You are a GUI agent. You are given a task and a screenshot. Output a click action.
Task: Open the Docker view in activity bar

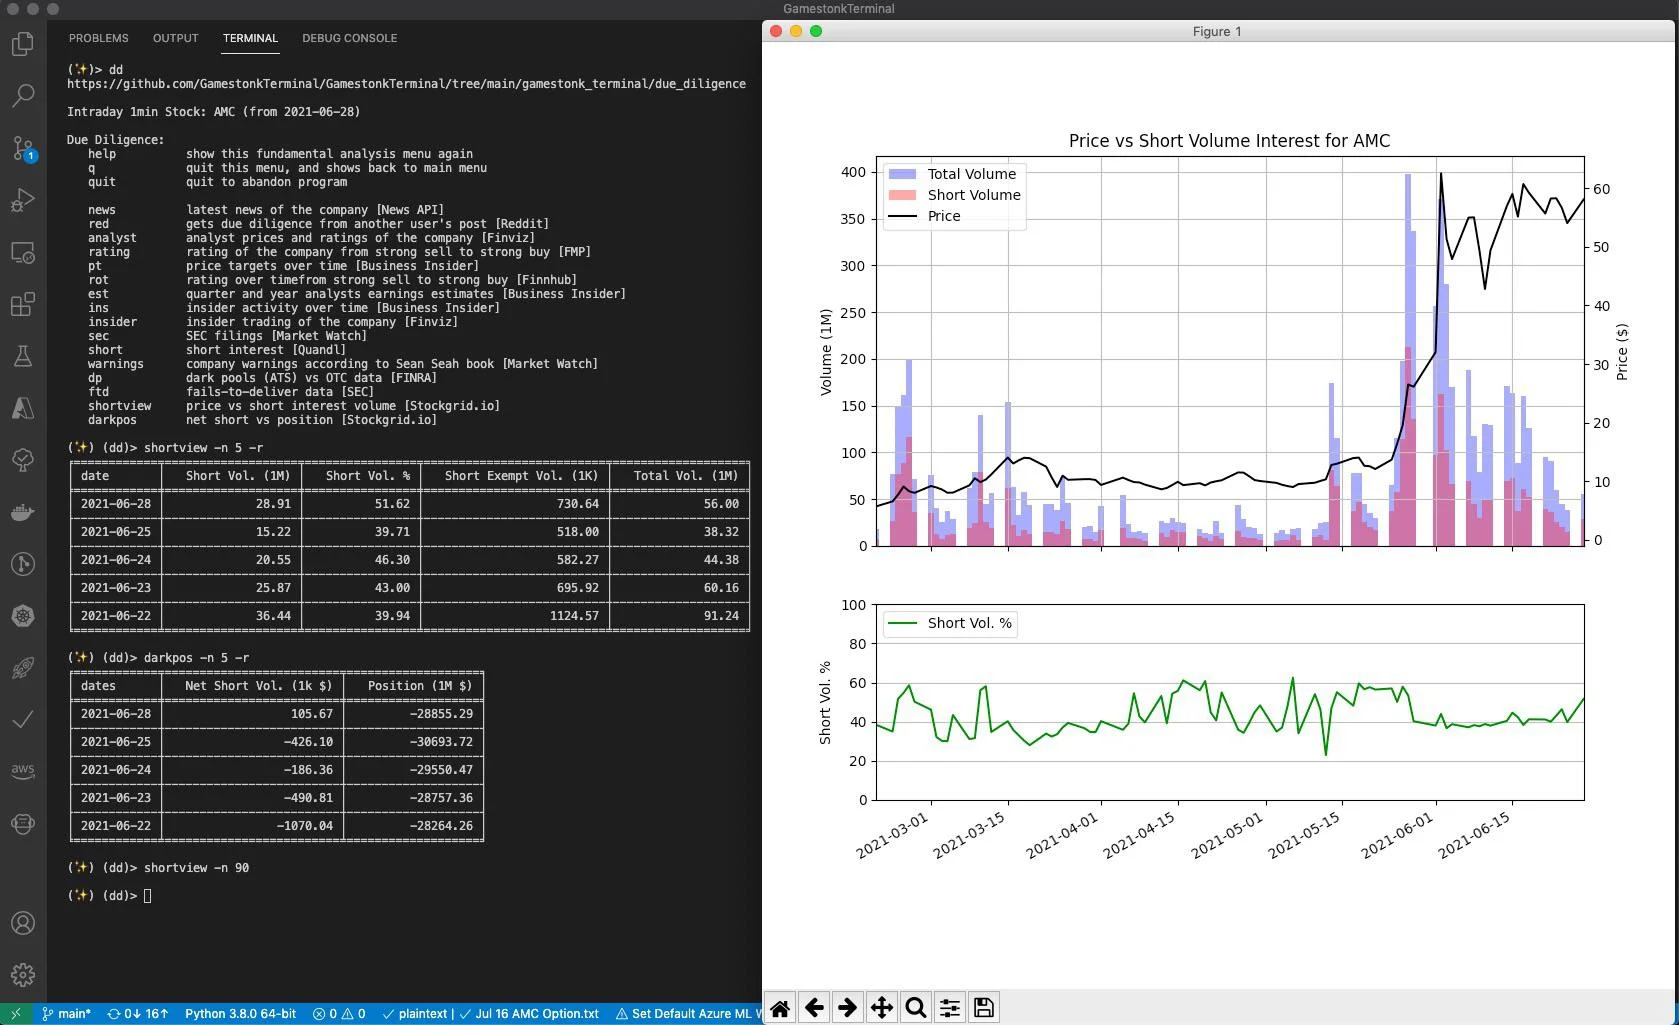tap(22, 512)
